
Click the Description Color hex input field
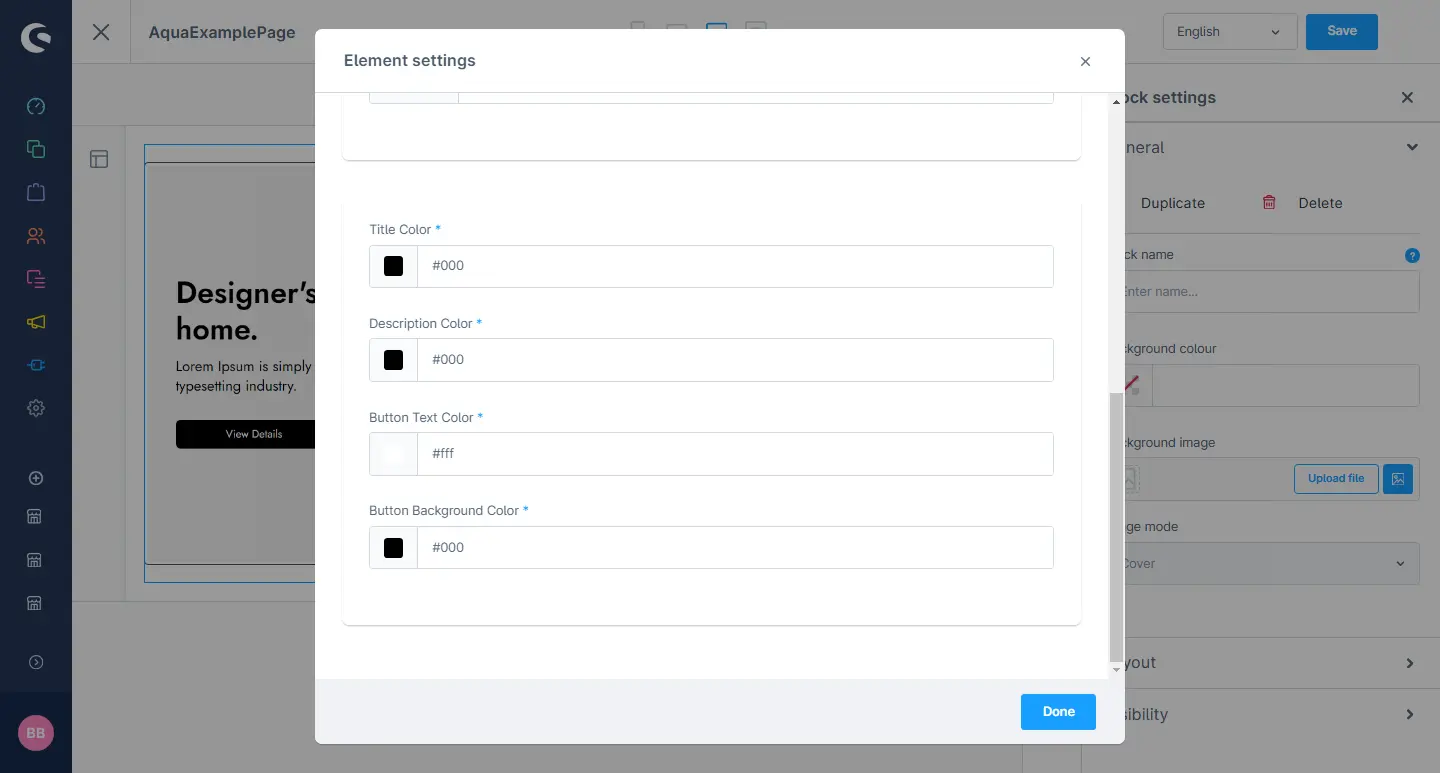735,360
